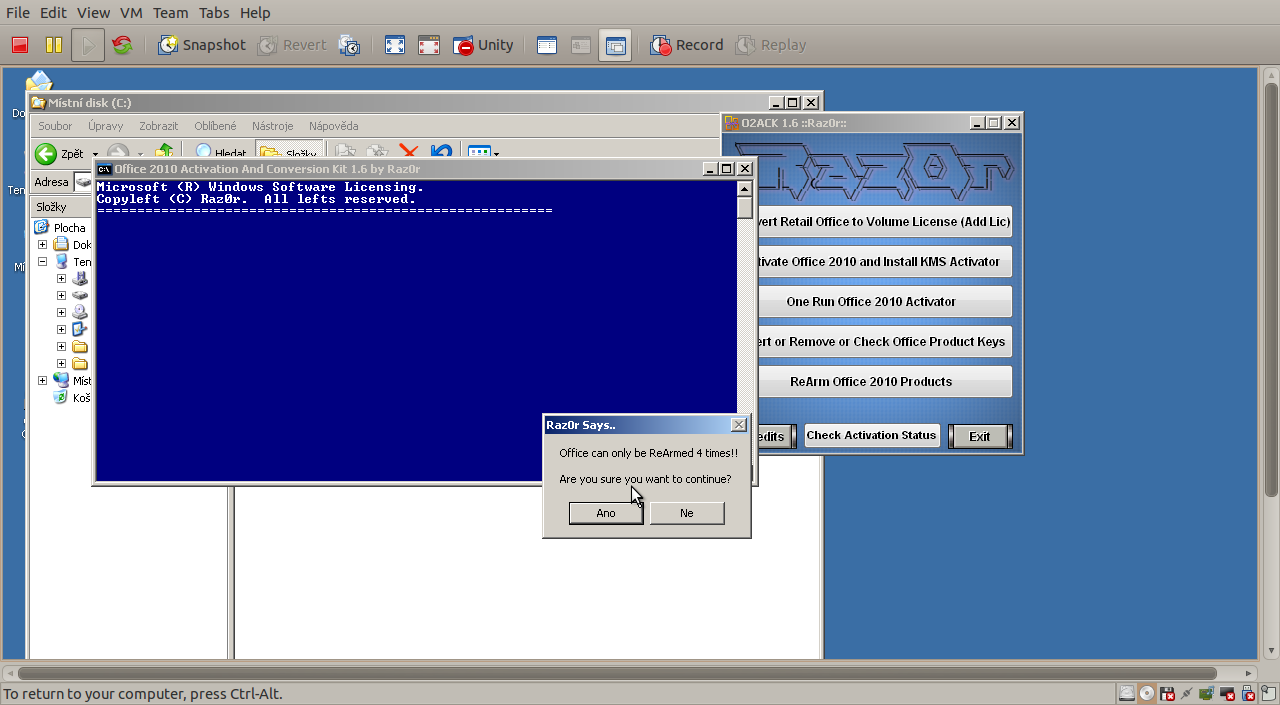1280x705 pixels.
Task: Click the show console view icon
Action: 546,45
